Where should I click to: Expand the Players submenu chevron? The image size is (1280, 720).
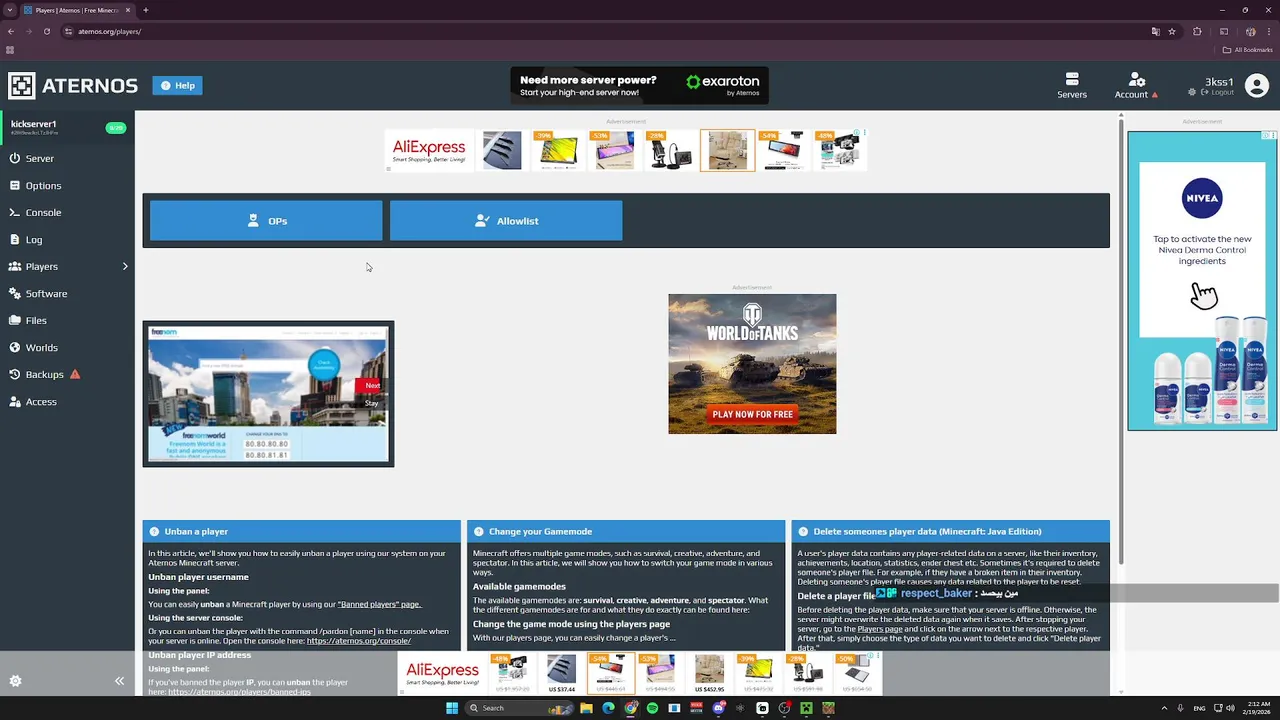click(125, 266)
